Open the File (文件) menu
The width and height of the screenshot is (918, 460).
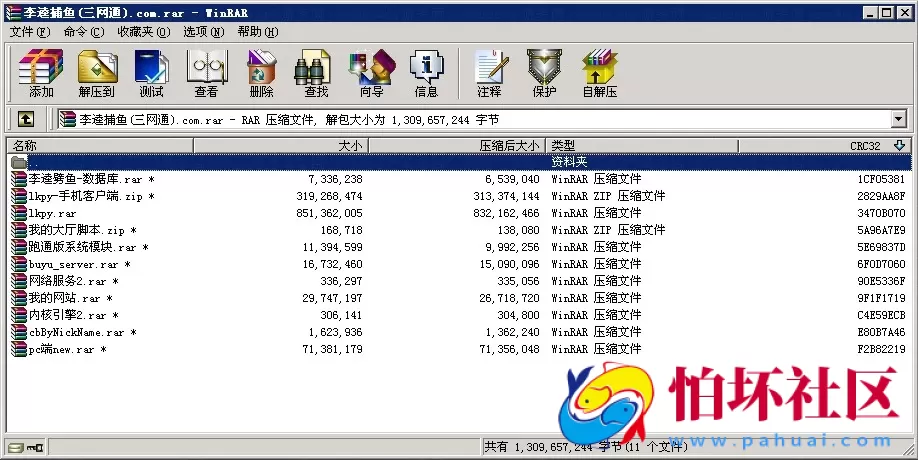(x=30, y=32)
